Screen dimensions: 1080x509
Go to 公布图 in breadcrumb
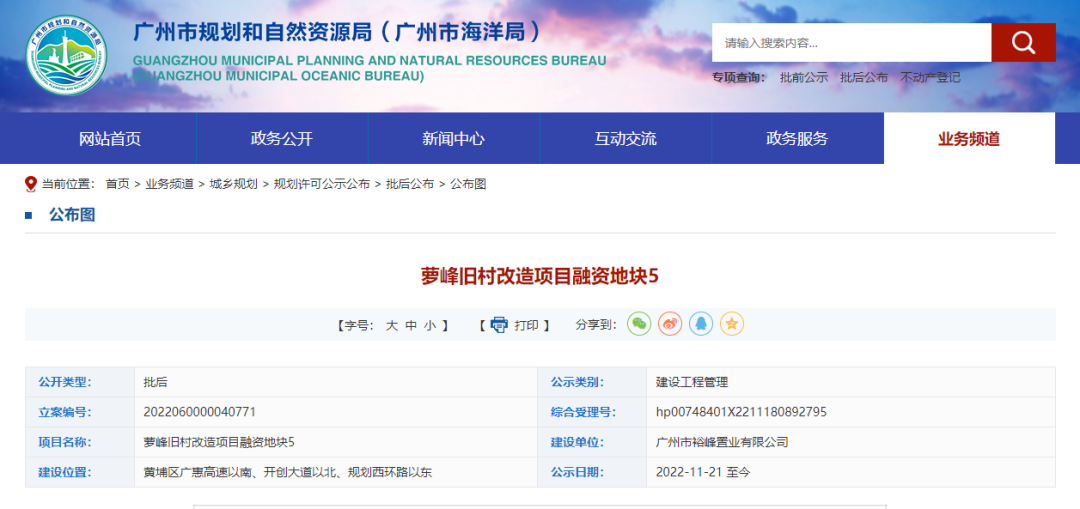point(468,184)
